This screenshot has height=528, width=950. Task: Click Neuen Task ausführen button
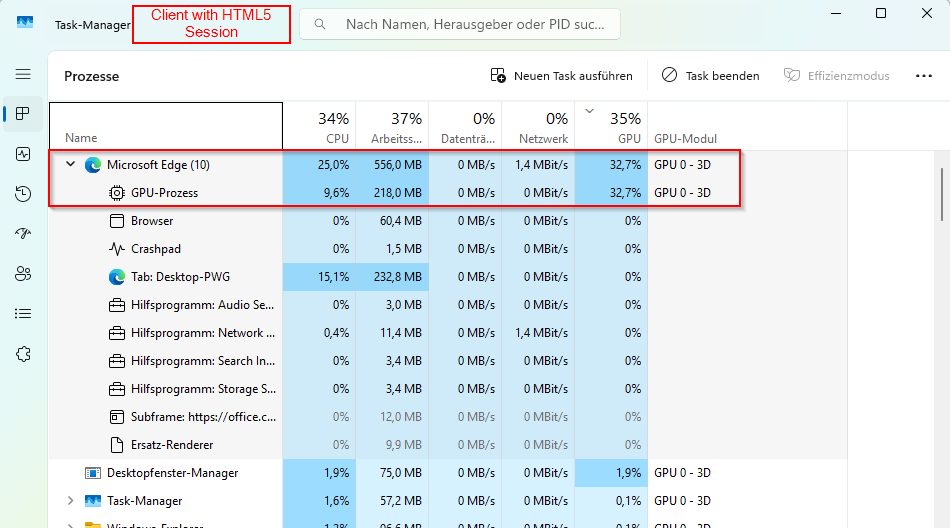(561, 76)
